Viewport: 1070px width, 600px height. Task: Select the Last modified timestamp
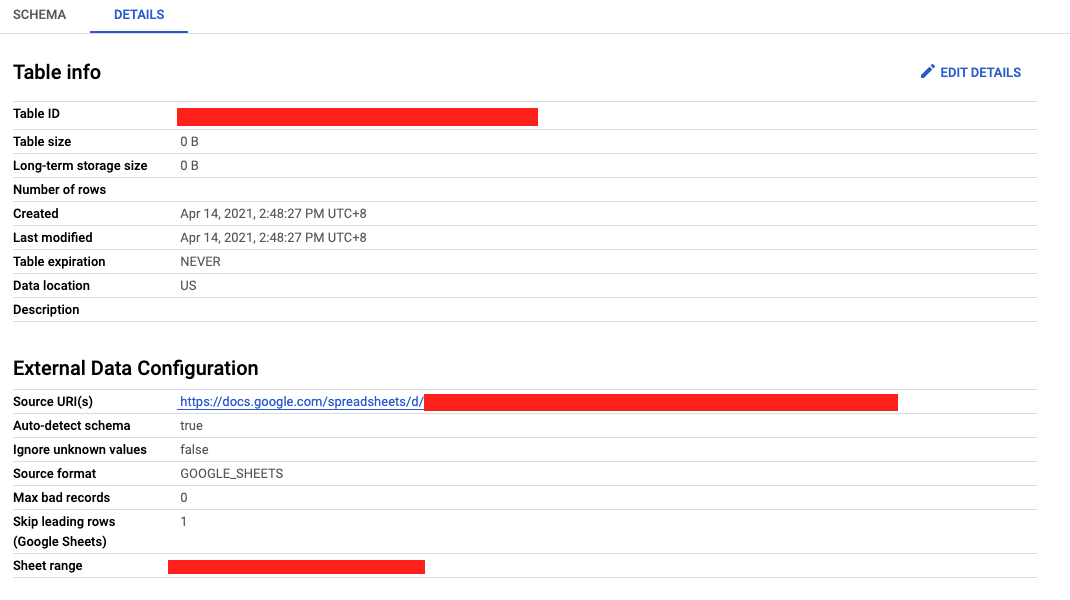(273, 237)
